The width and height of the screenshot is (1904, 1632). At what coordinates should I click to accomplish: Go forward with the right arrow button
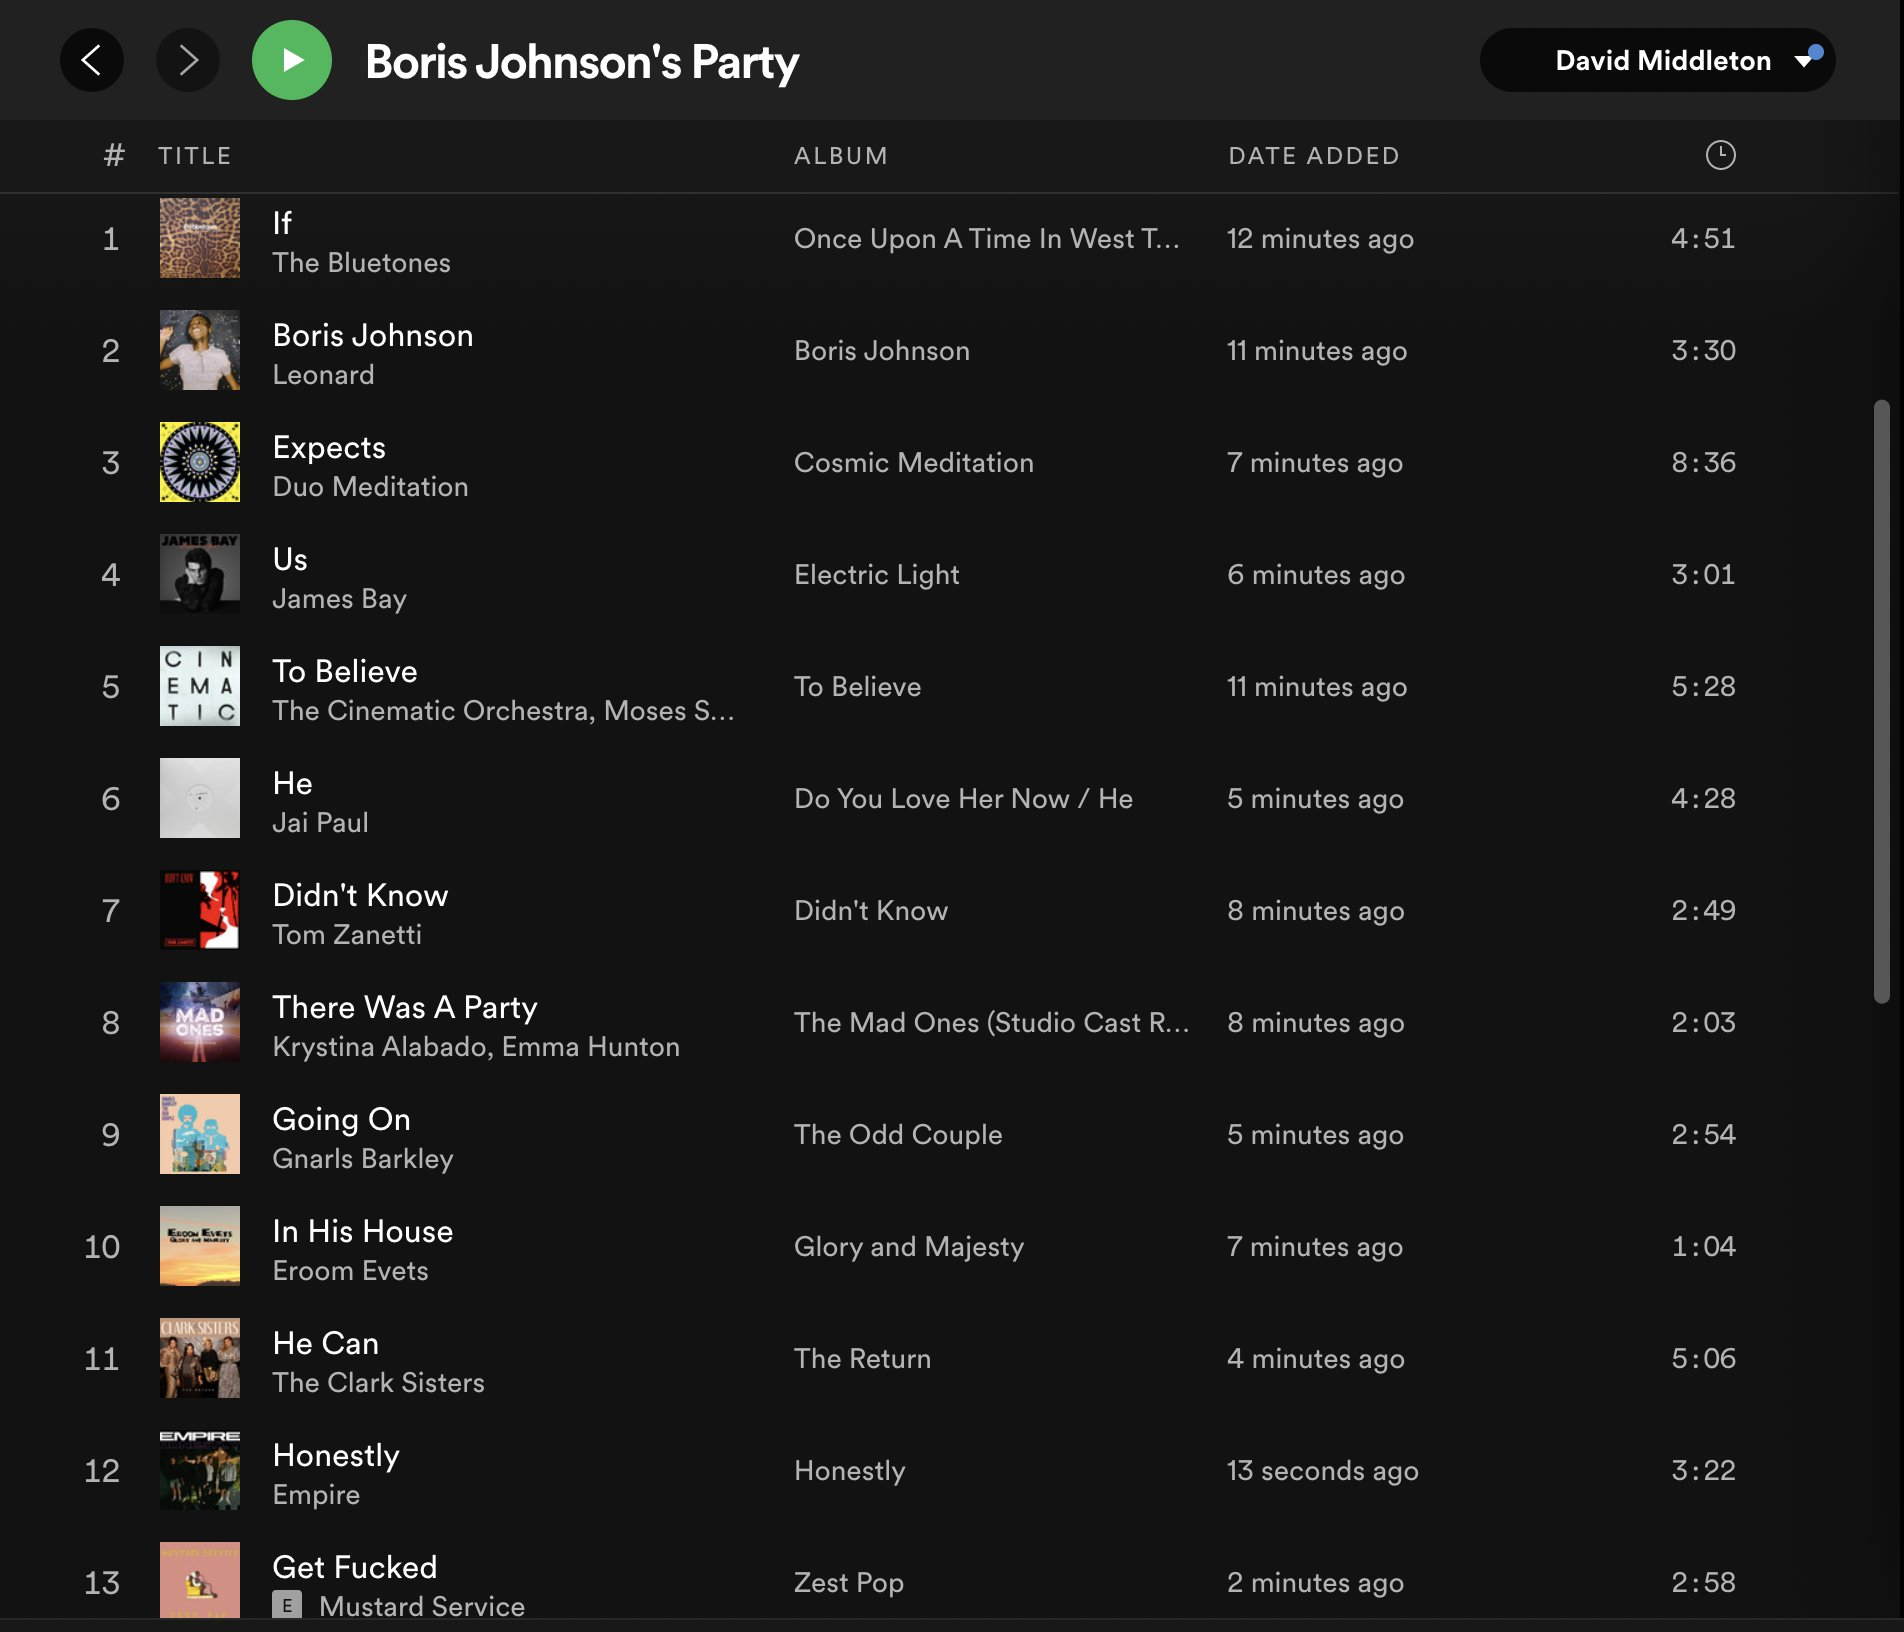(188, 61)
